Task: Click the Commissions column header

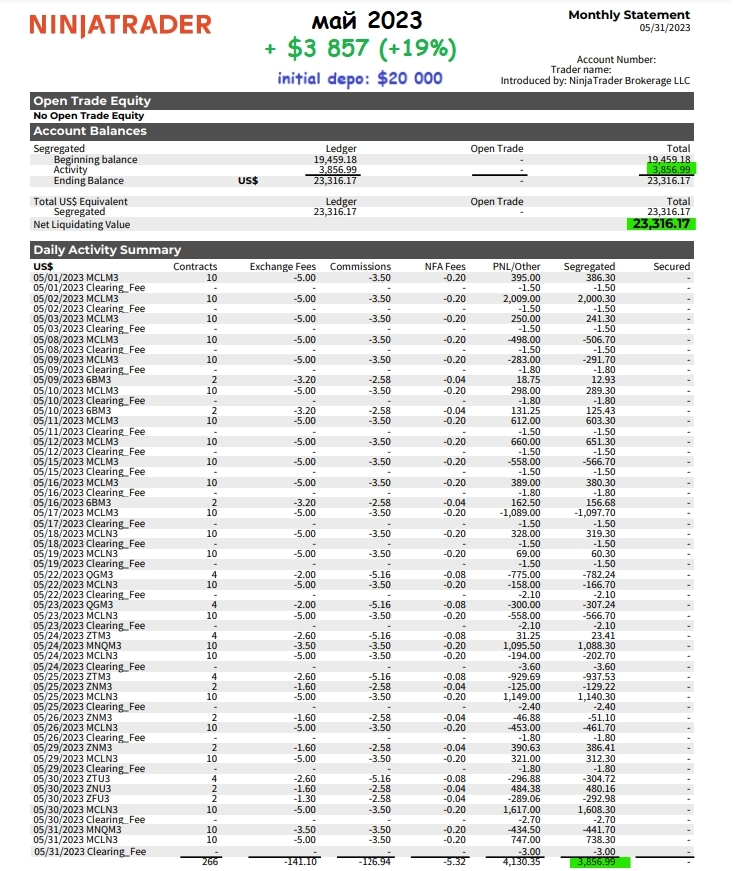Action: [x=360, y=267]
